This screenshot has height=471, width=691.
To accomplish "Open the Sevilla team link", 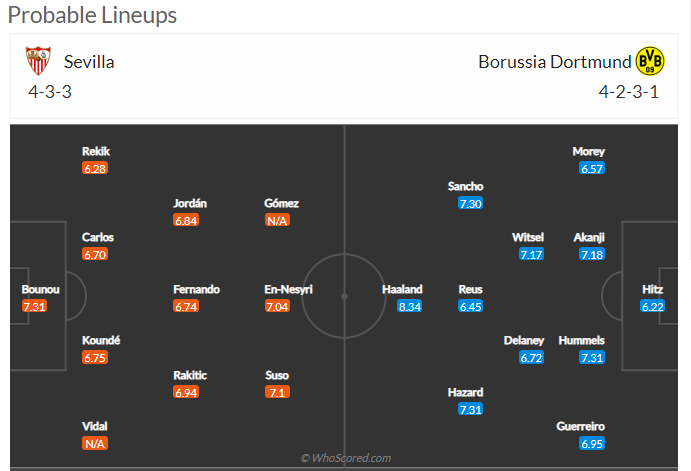I will point(89,62).
